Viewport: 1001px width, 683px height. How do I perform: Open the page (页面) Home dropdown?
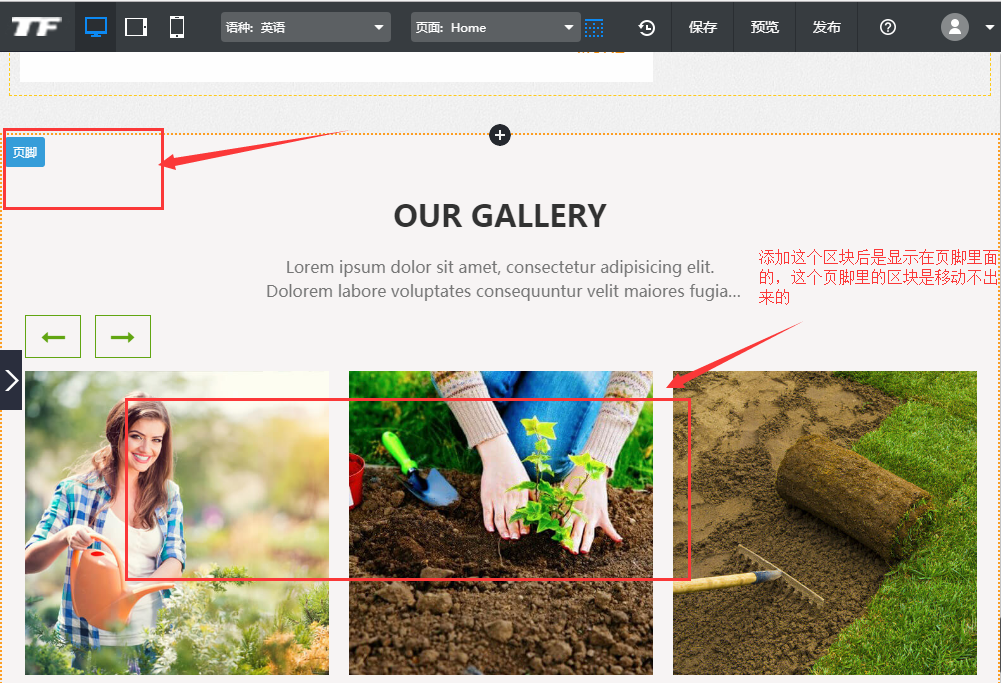pyautogui.click(x=495, y=27)
